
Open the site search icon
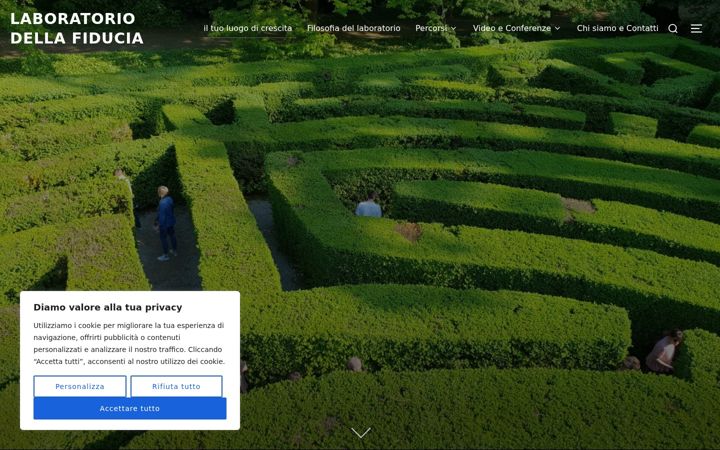point(673,28)
